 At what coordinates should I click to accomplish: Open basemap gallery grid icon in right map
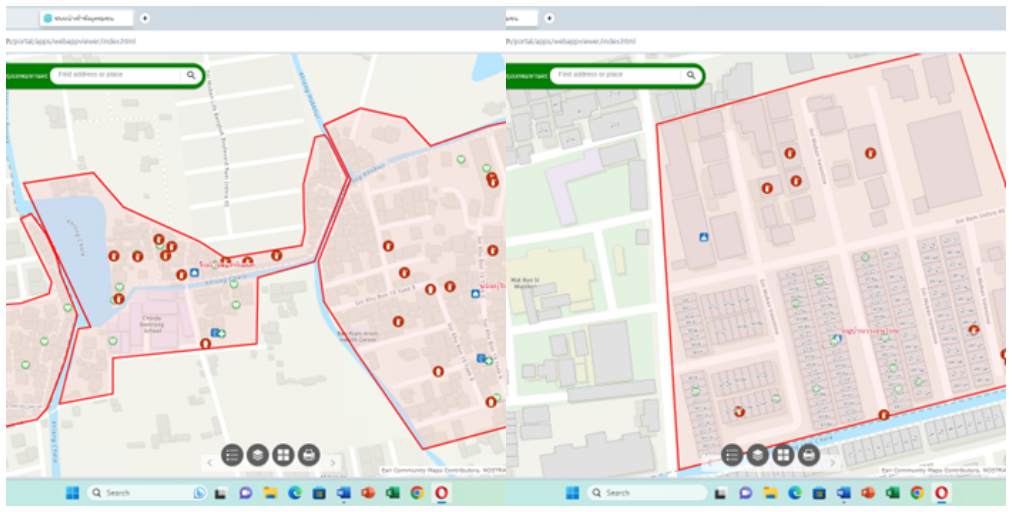pyautogui.click(x=783, y=455)
